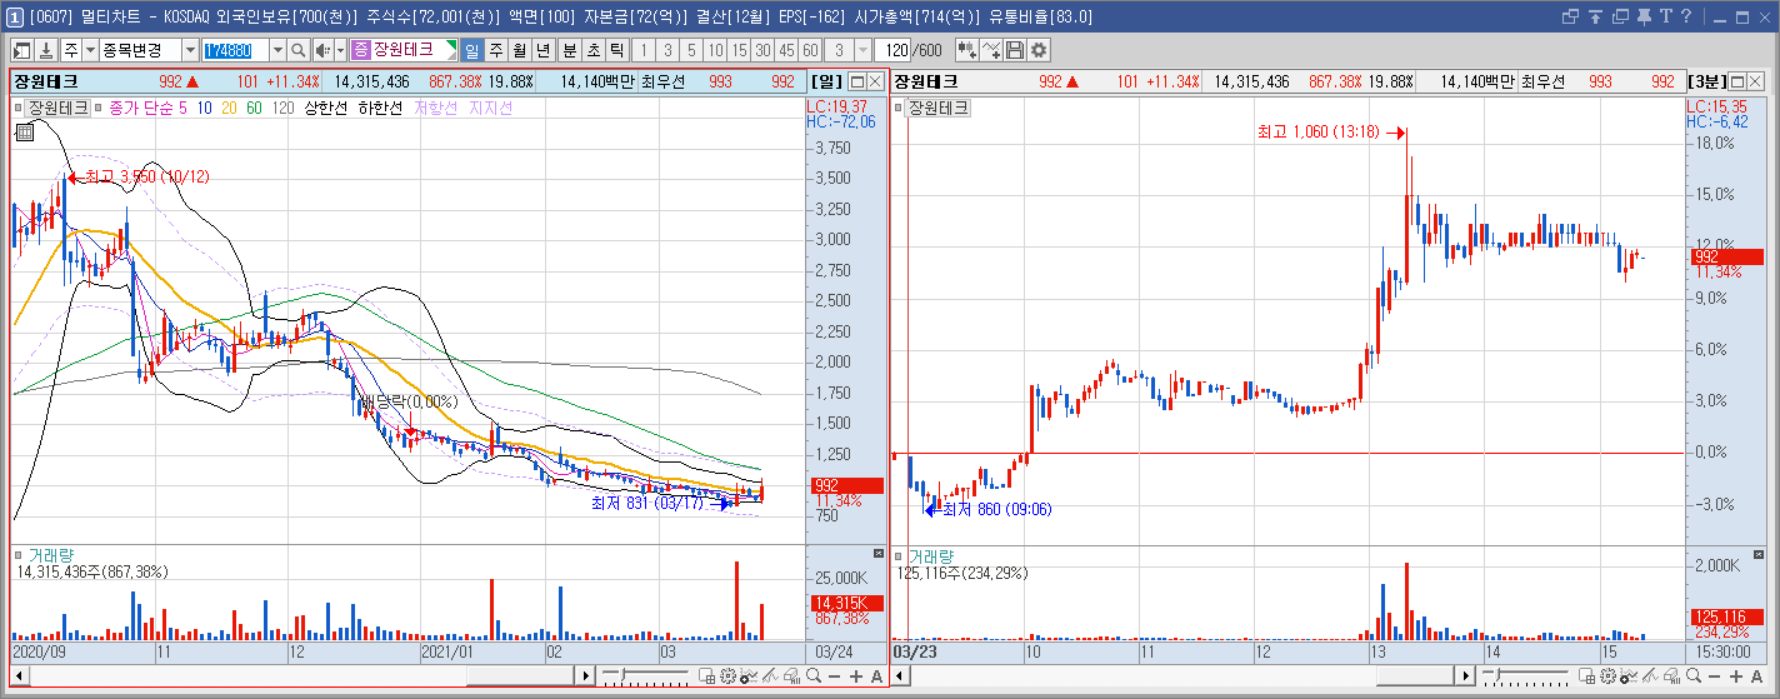
Task: Expand the stock code history dropdown
Action: tap(277, 50)
